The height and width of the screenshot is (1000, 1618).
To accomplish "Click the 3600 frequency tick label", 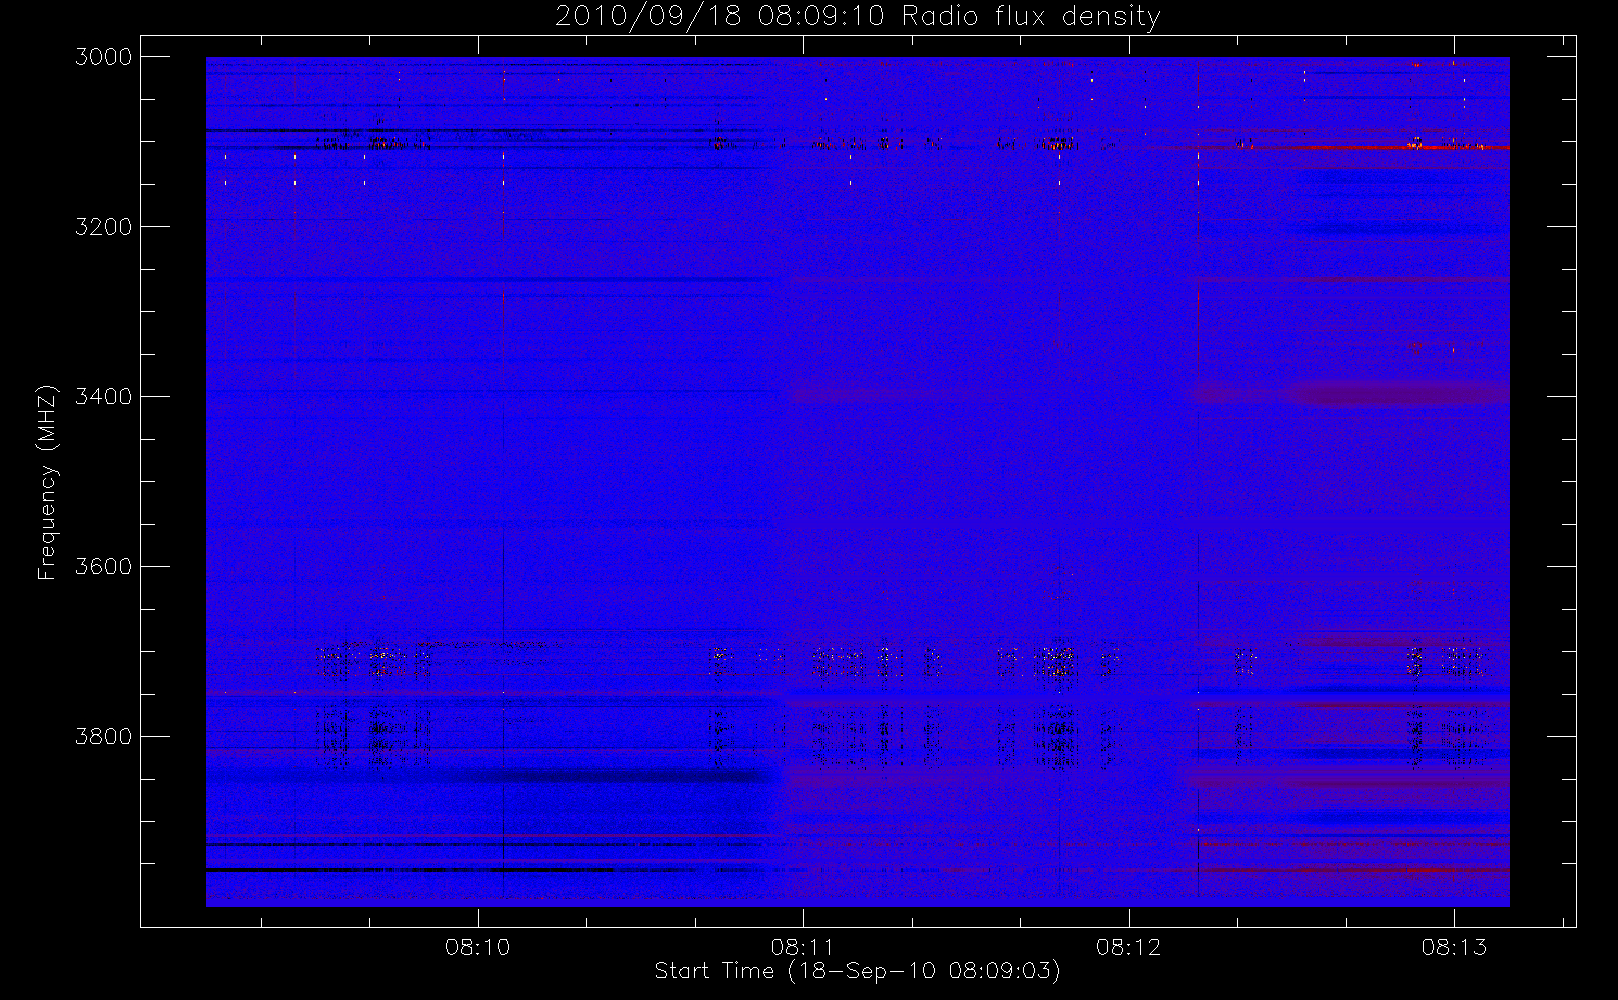I will click(104, 567).
